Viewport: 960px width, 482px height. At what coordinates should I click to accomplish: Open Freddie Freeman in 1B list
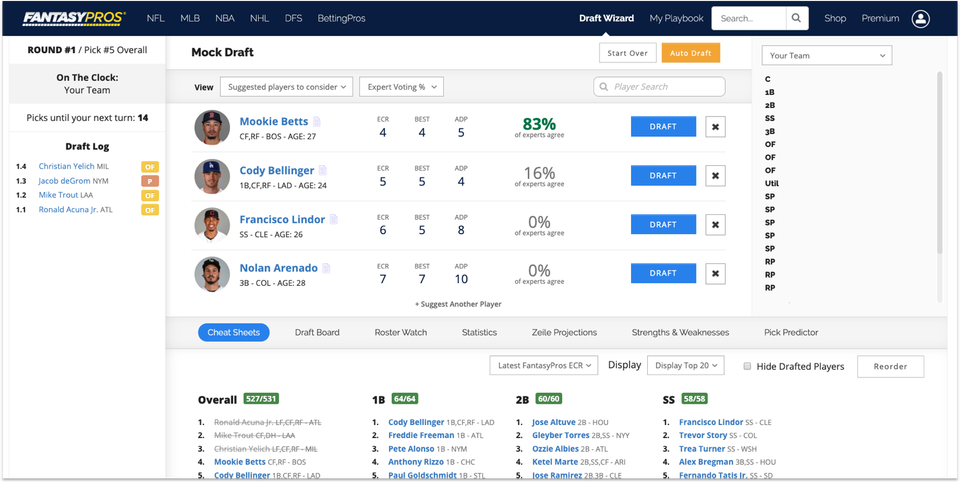421,435
